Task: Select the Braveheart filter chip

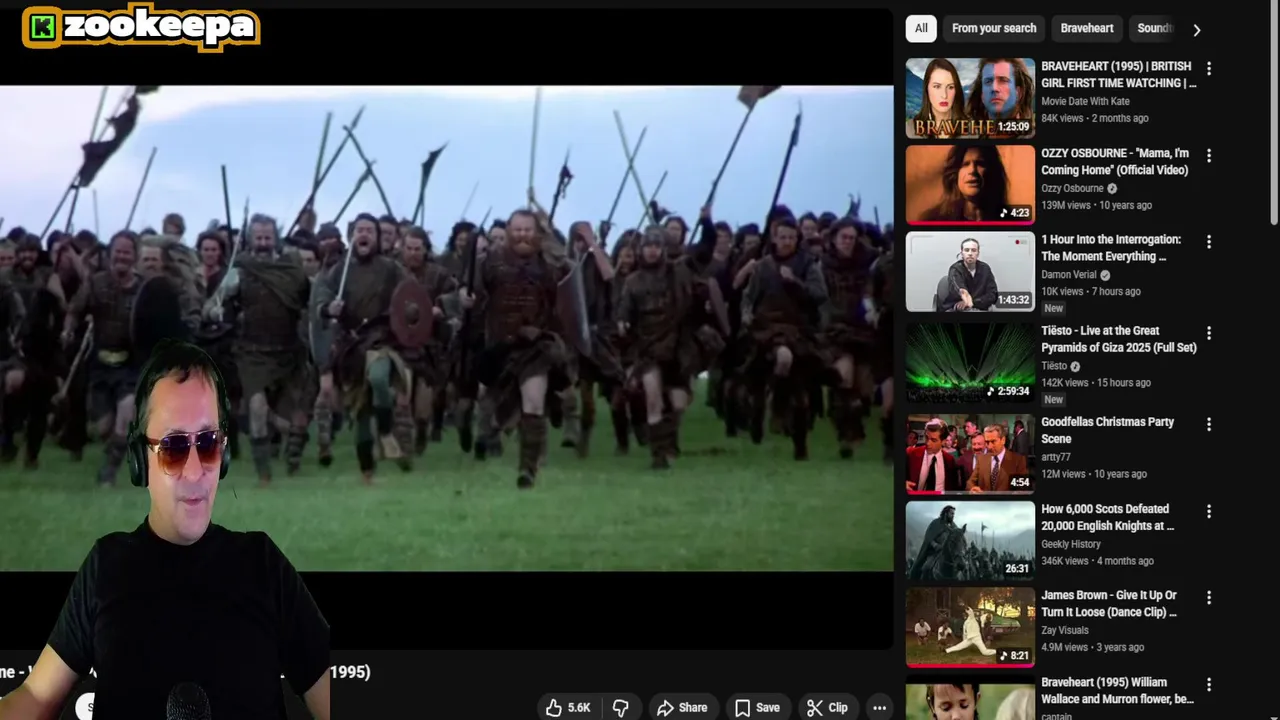Action: click(1087, 28)
